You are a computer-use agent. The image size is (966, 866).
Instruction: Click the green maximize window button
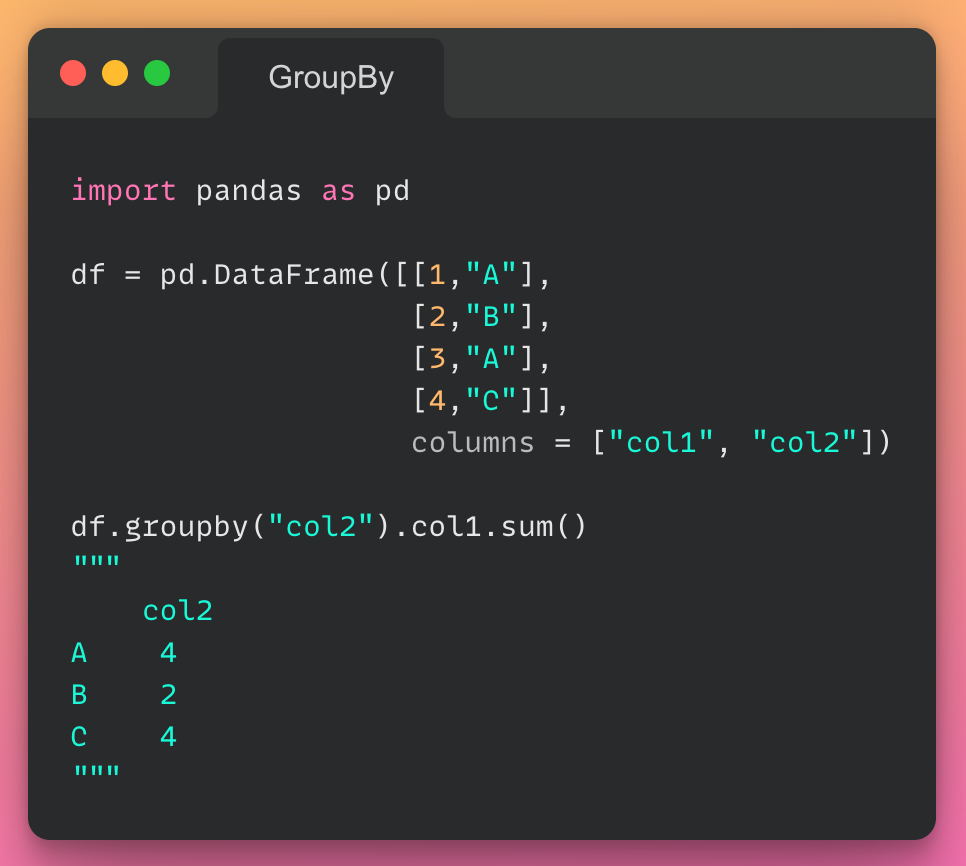coord(157,73)
